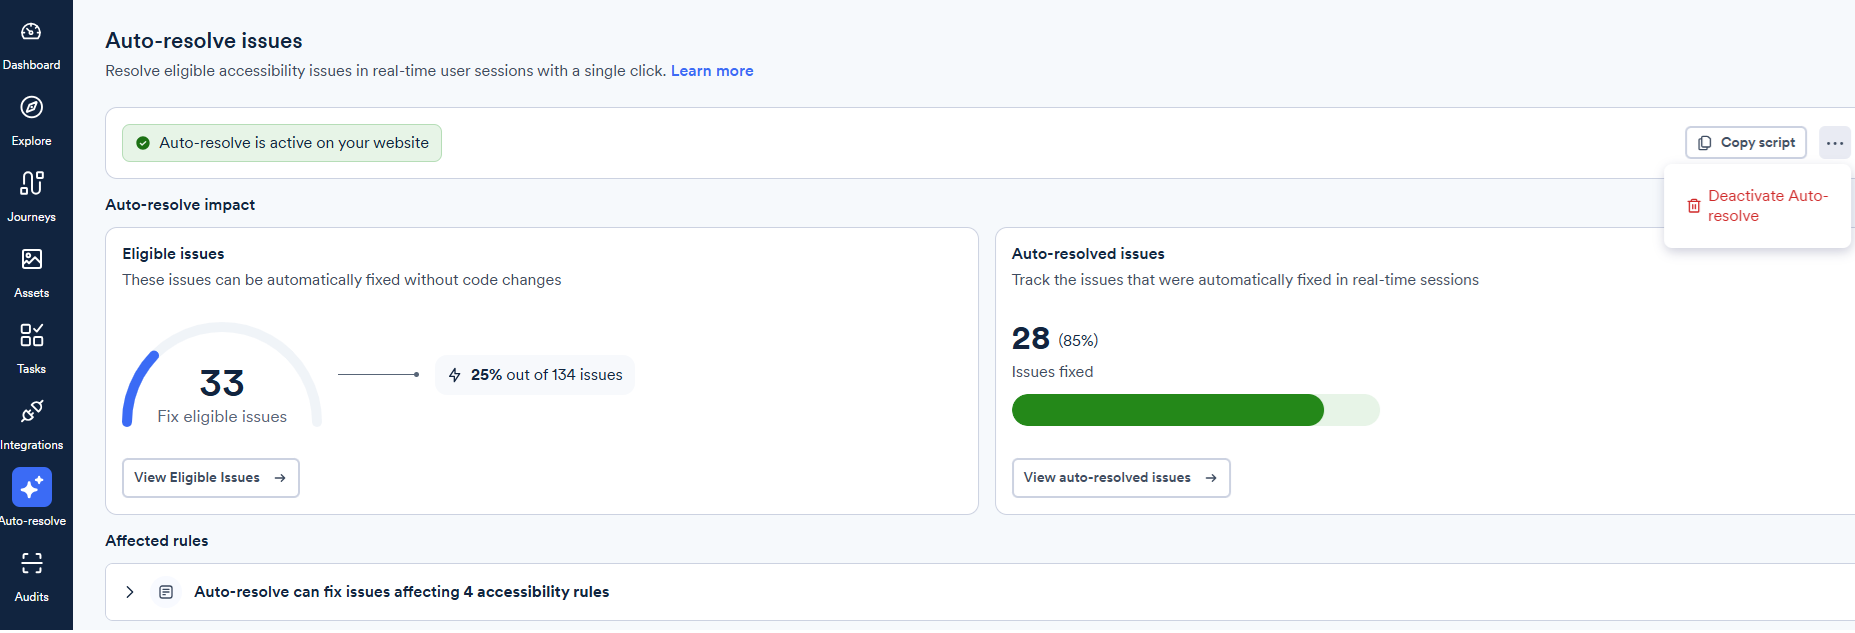Screen dimensions: 1855x633
Task: Click the document icon in Affected rules row
Action: [x=166, y=592]
